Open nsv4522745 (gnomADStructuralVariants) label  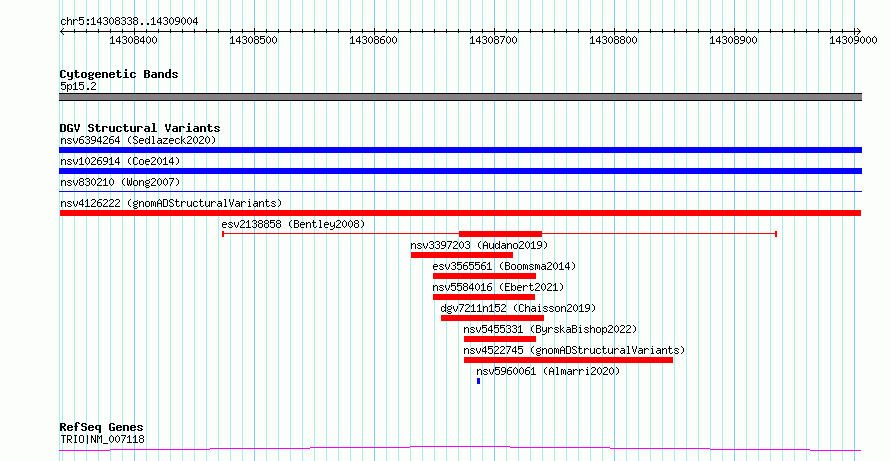coord(574,350)
